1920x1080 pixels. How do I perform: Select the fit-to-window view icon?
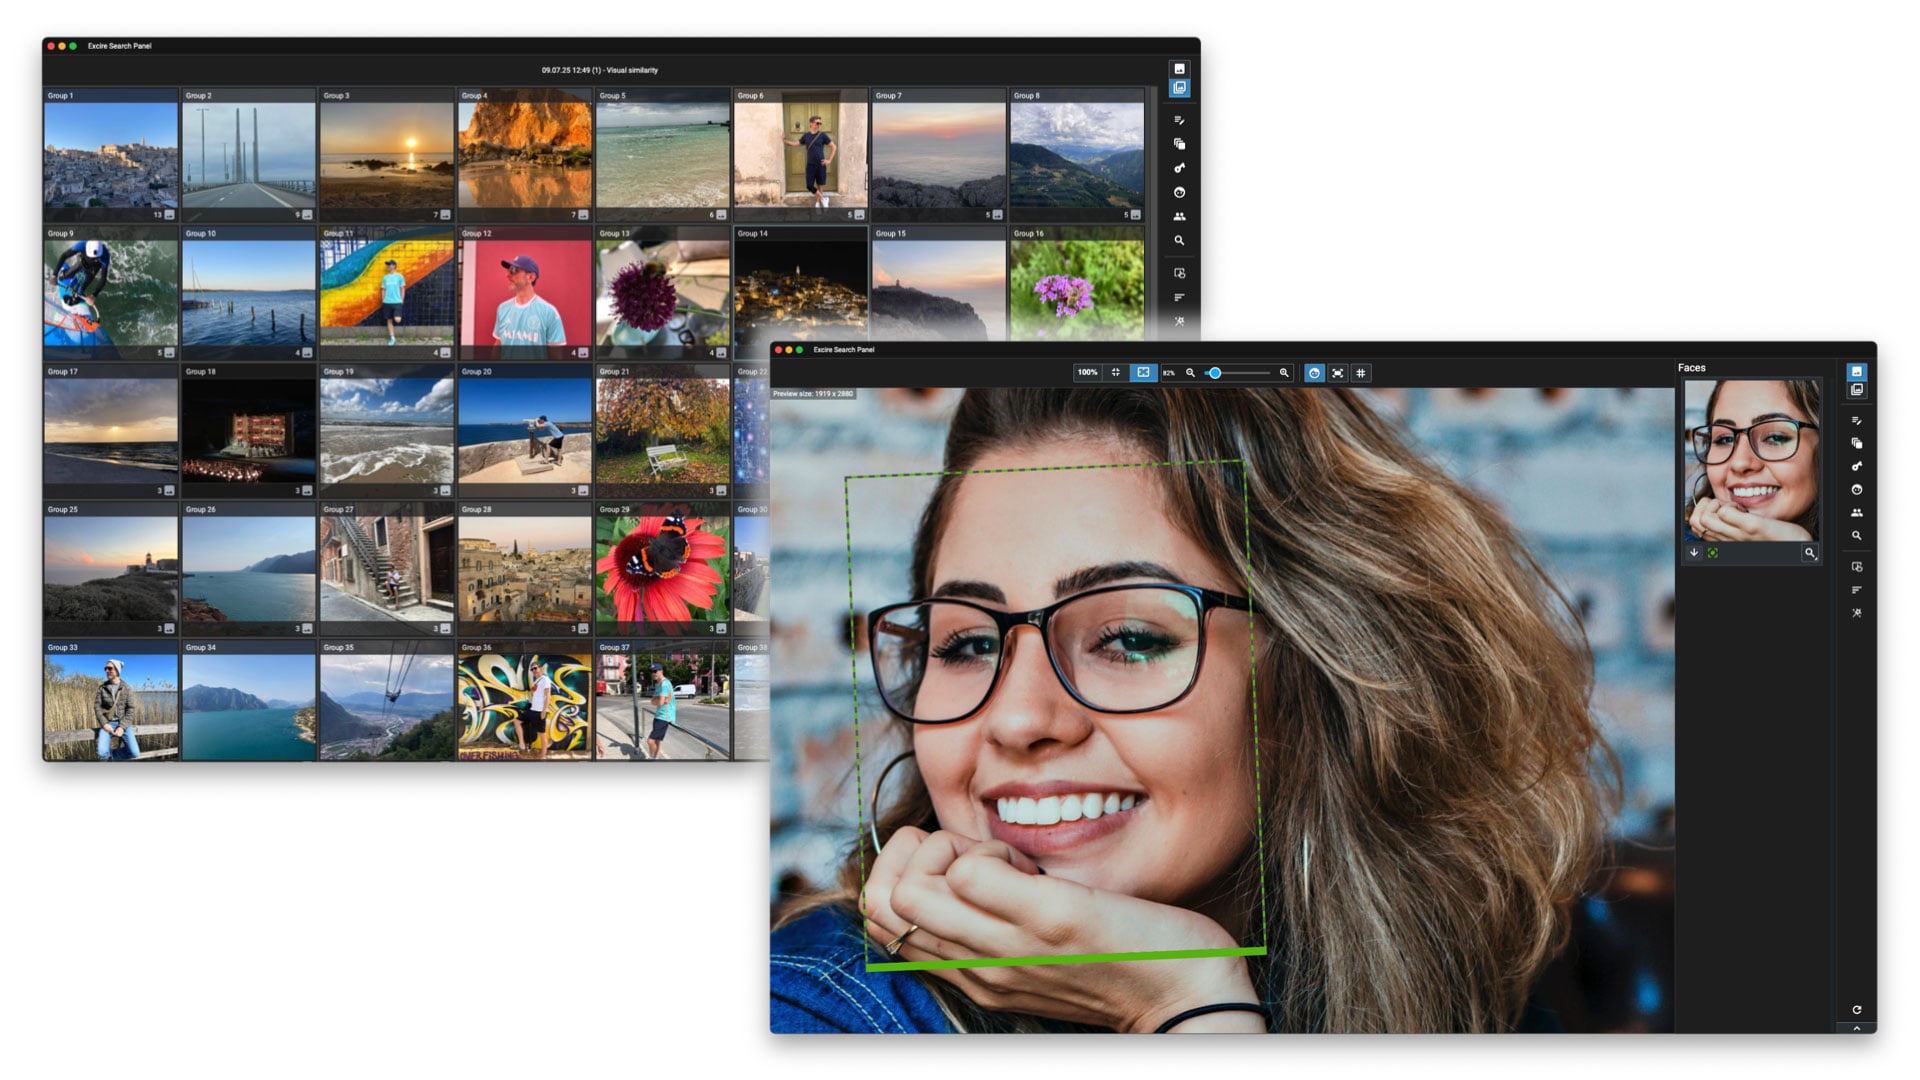[x=1116, y=373]
